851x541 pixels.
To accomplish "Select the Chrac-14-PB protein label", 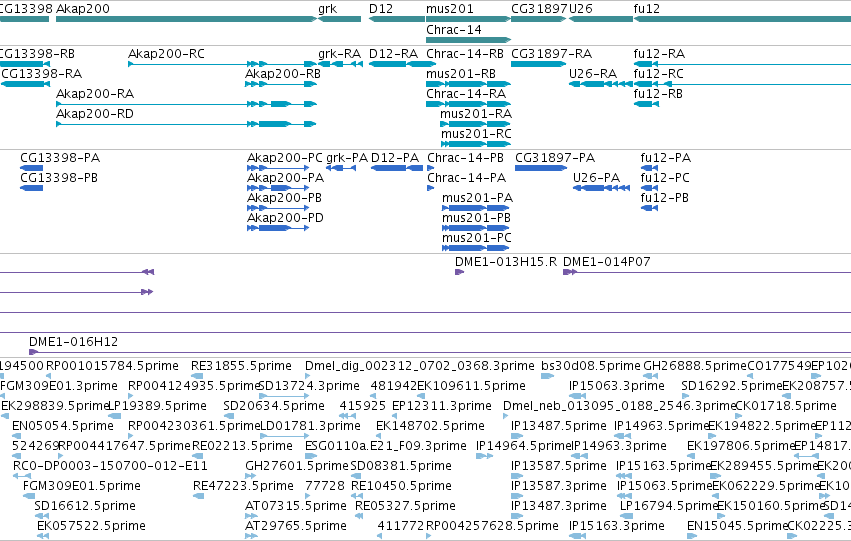I will pos(466,158).
